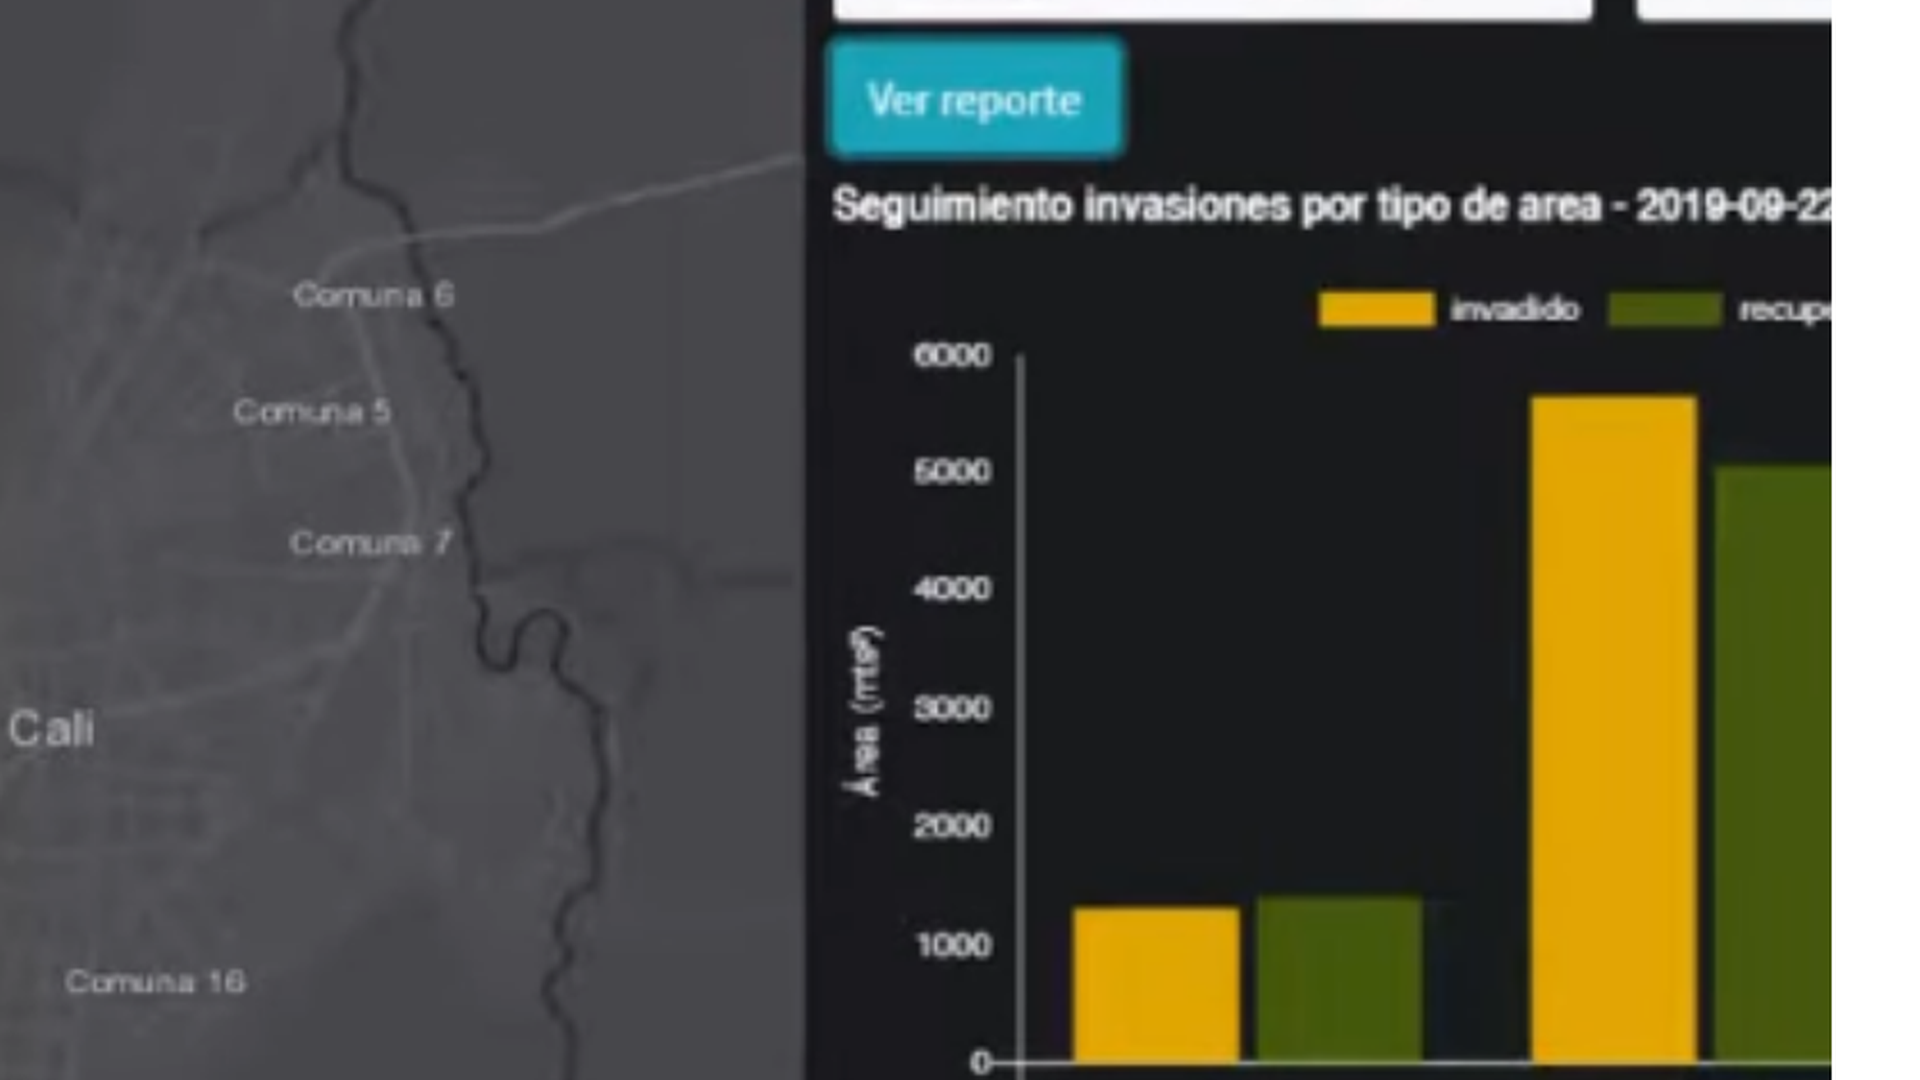The width and height of the screenshot is (1920, 1080).
Task: Select the Comuna 6 label on the map
Action: click(x=375, y=294)
